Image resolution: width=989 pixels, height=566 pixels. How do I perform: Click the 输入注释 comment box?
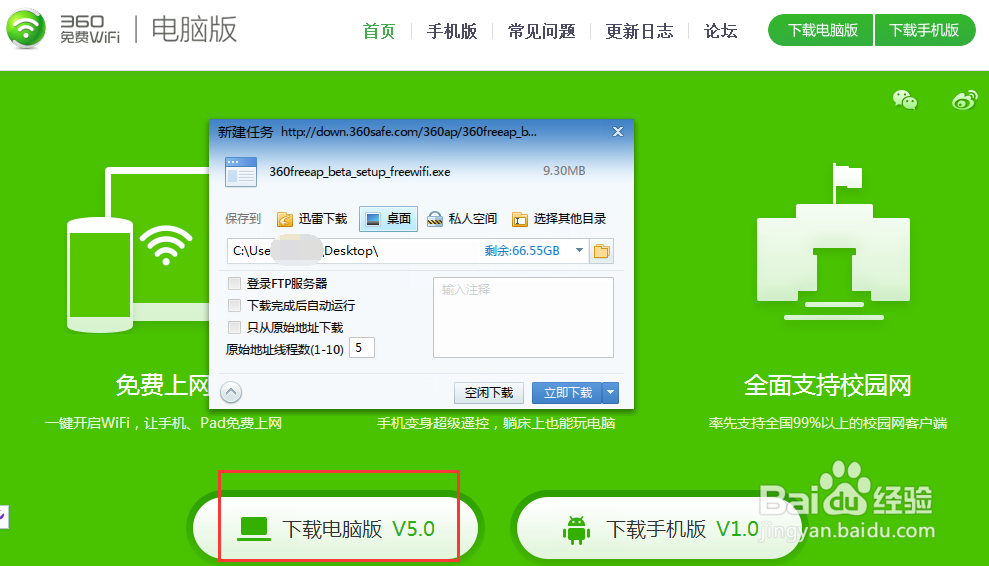pos(524,317)
